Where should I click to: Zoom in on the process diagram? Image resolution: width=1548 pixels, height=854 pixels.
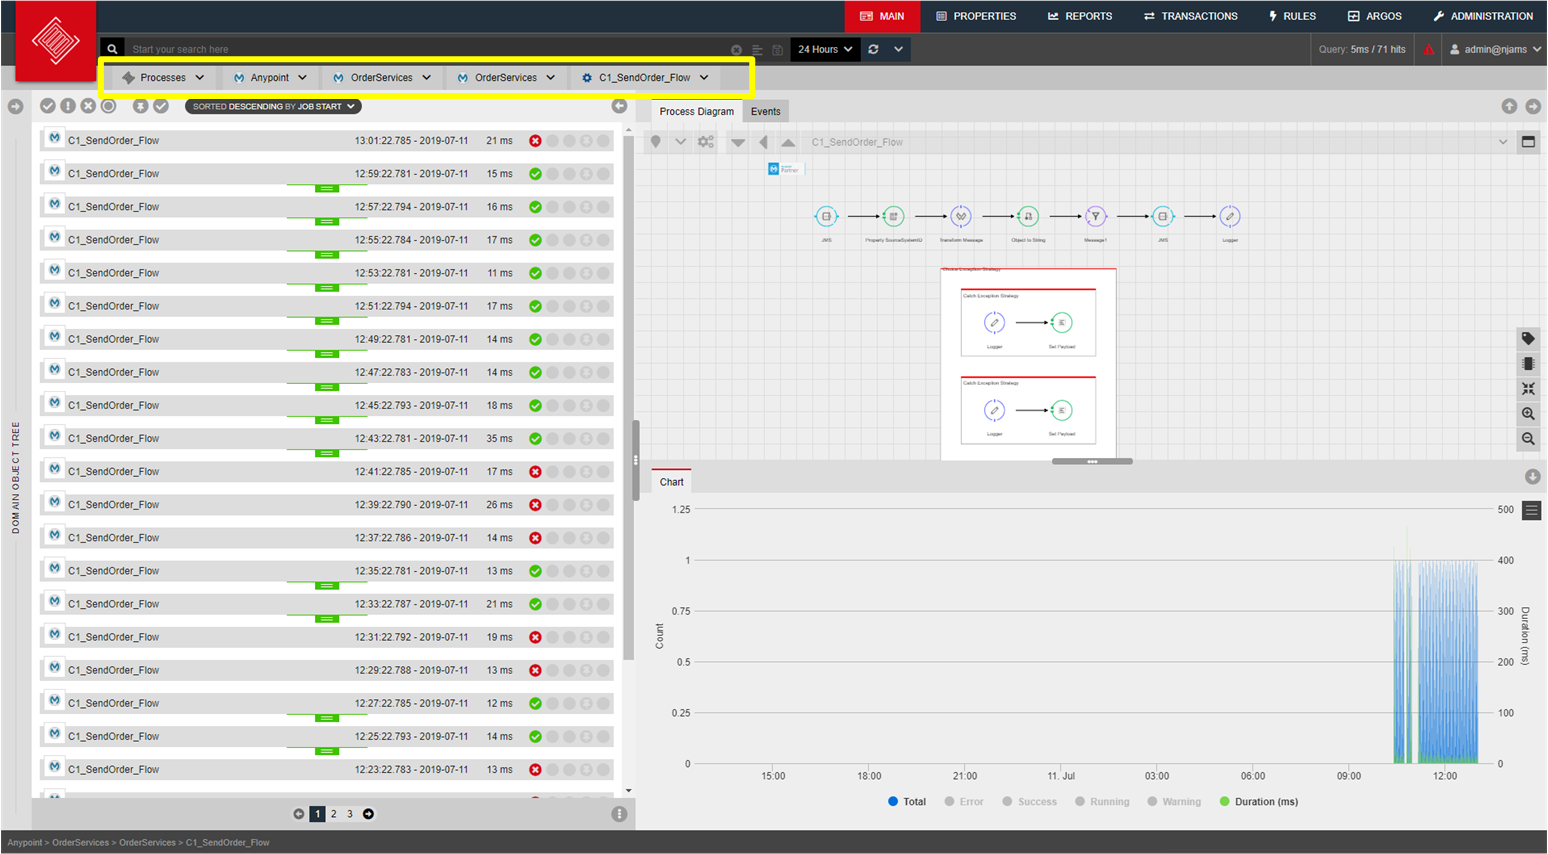coord(1528,414)
